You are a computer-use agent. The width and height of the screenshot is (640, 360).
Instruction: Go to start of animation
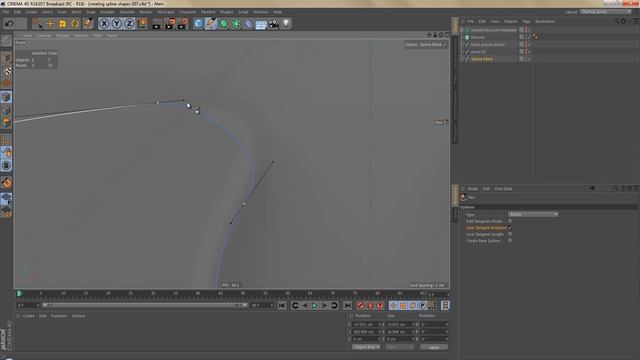(282, 306)
